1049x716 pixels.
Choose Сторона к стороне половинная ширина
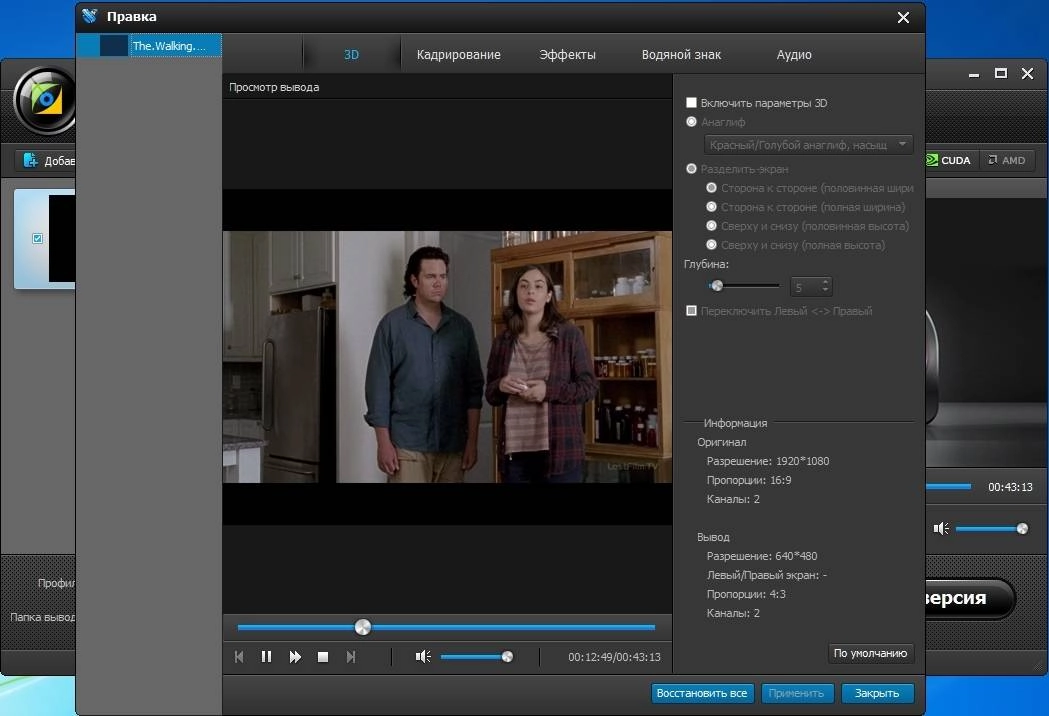pyautogui.click(x=711, y=188)
